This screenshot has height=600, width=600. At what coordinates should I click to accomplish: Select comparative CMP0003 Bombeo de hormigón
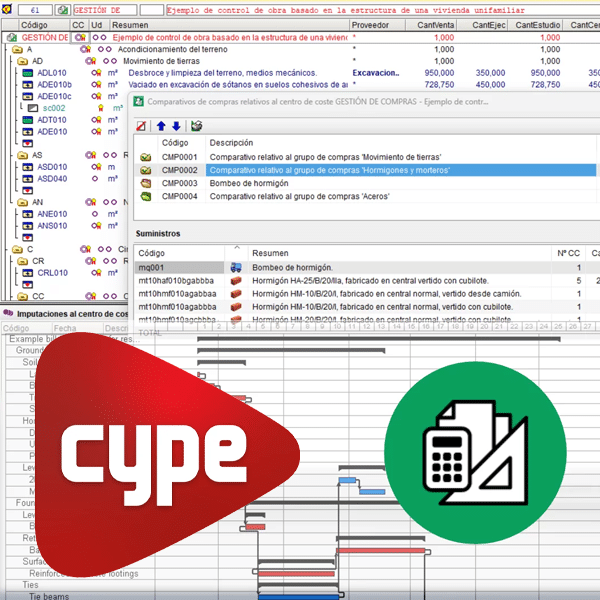[365, 183]
